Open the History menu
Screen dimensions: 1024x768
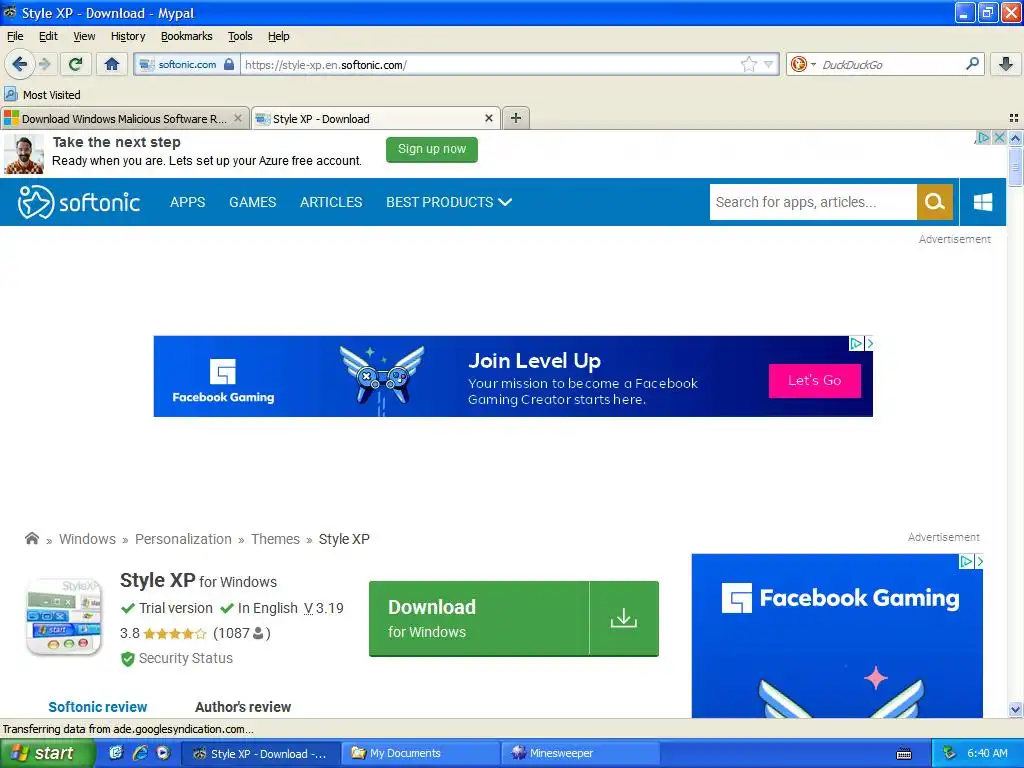coord(127,36)
